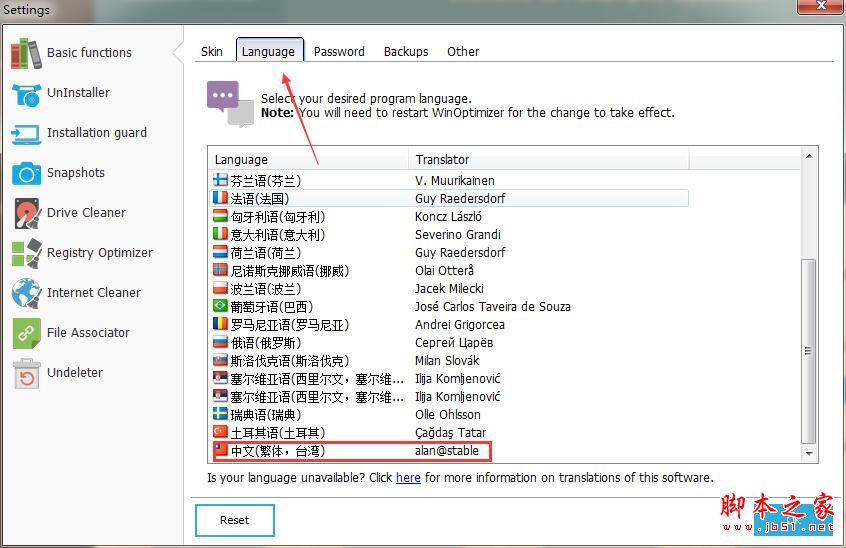Image resolution: width=846 pixels, height=548 pixels.
Task: Click the Slovak flag icon
Action: [220, 360]
